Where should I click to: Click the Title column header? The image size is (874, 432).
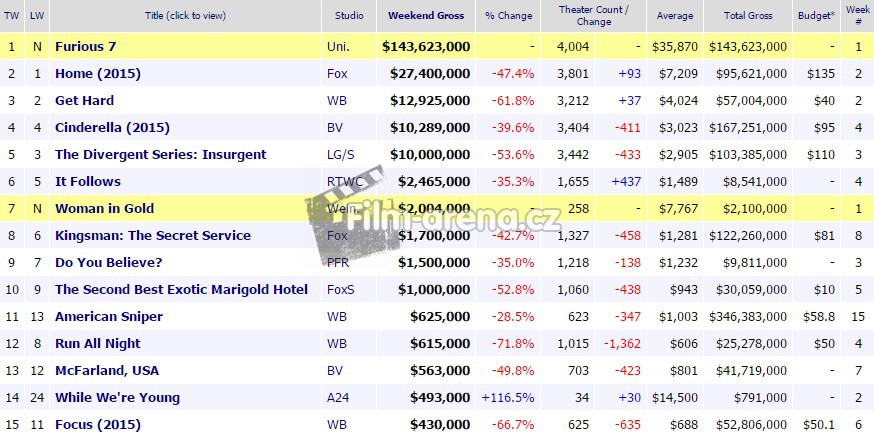coord(185,16)
